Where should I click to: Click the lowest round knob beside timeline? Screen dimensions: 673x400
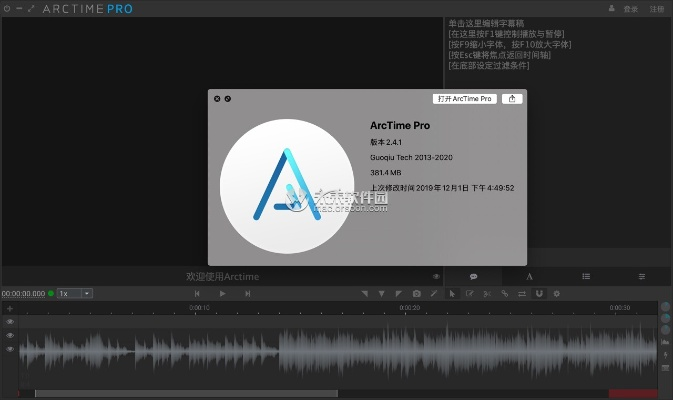[665, 330]
